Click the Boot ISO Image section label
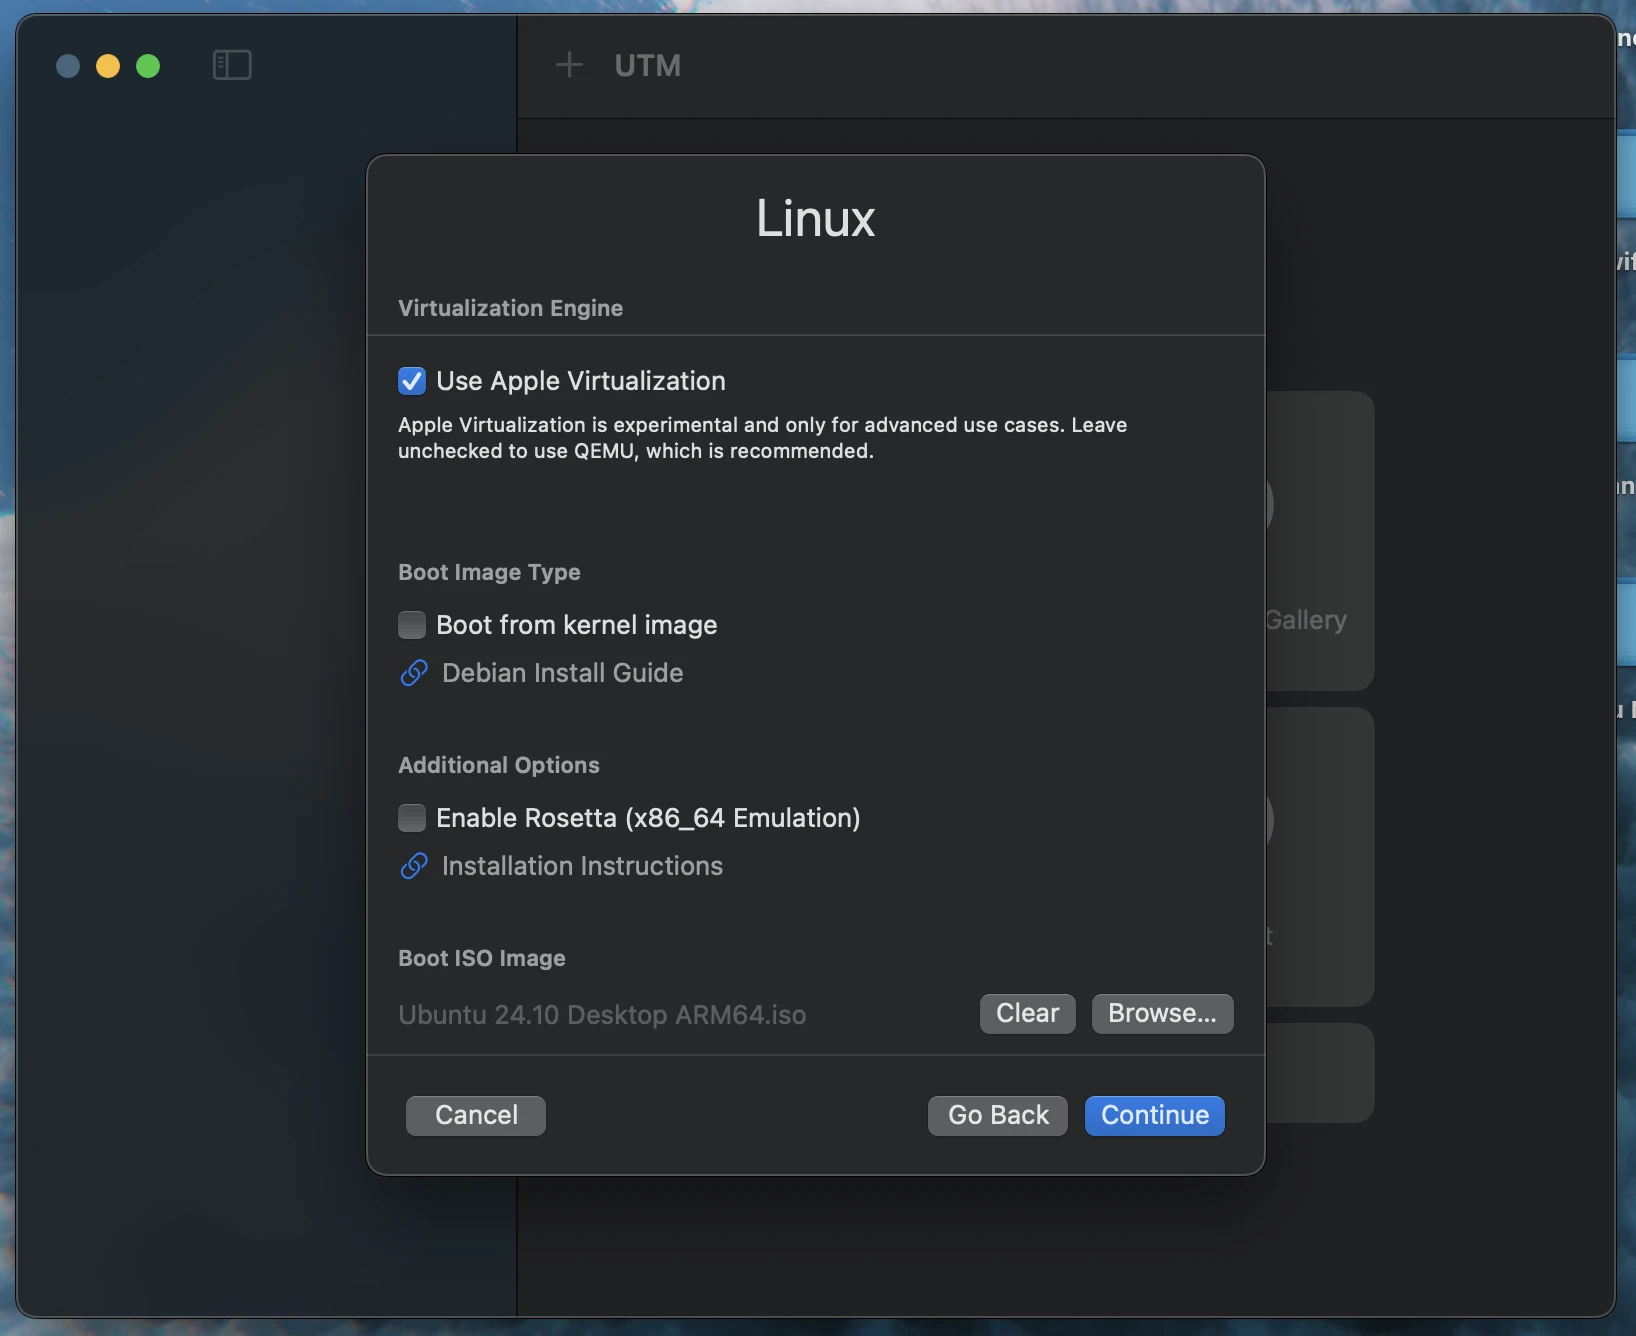 point(482,958)
